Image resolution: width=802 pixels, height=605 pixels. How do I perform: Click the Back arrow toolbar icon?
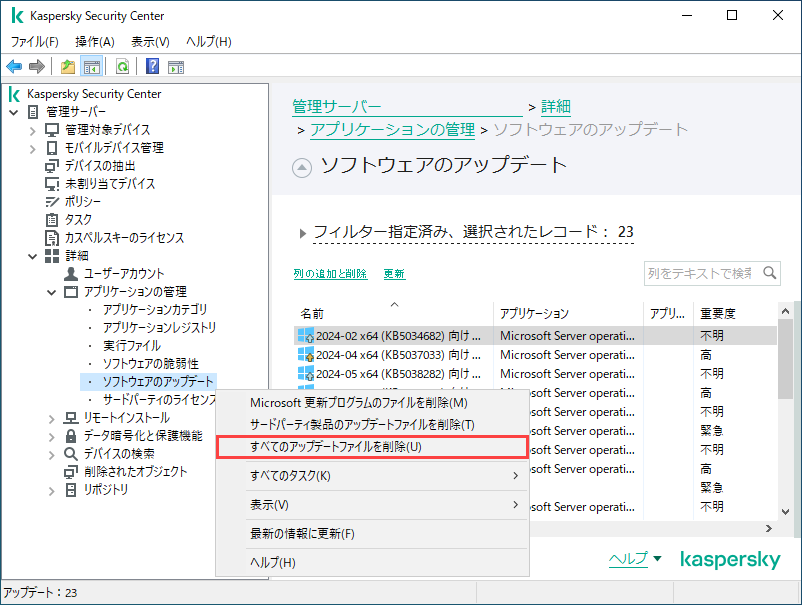coord(14,66)
